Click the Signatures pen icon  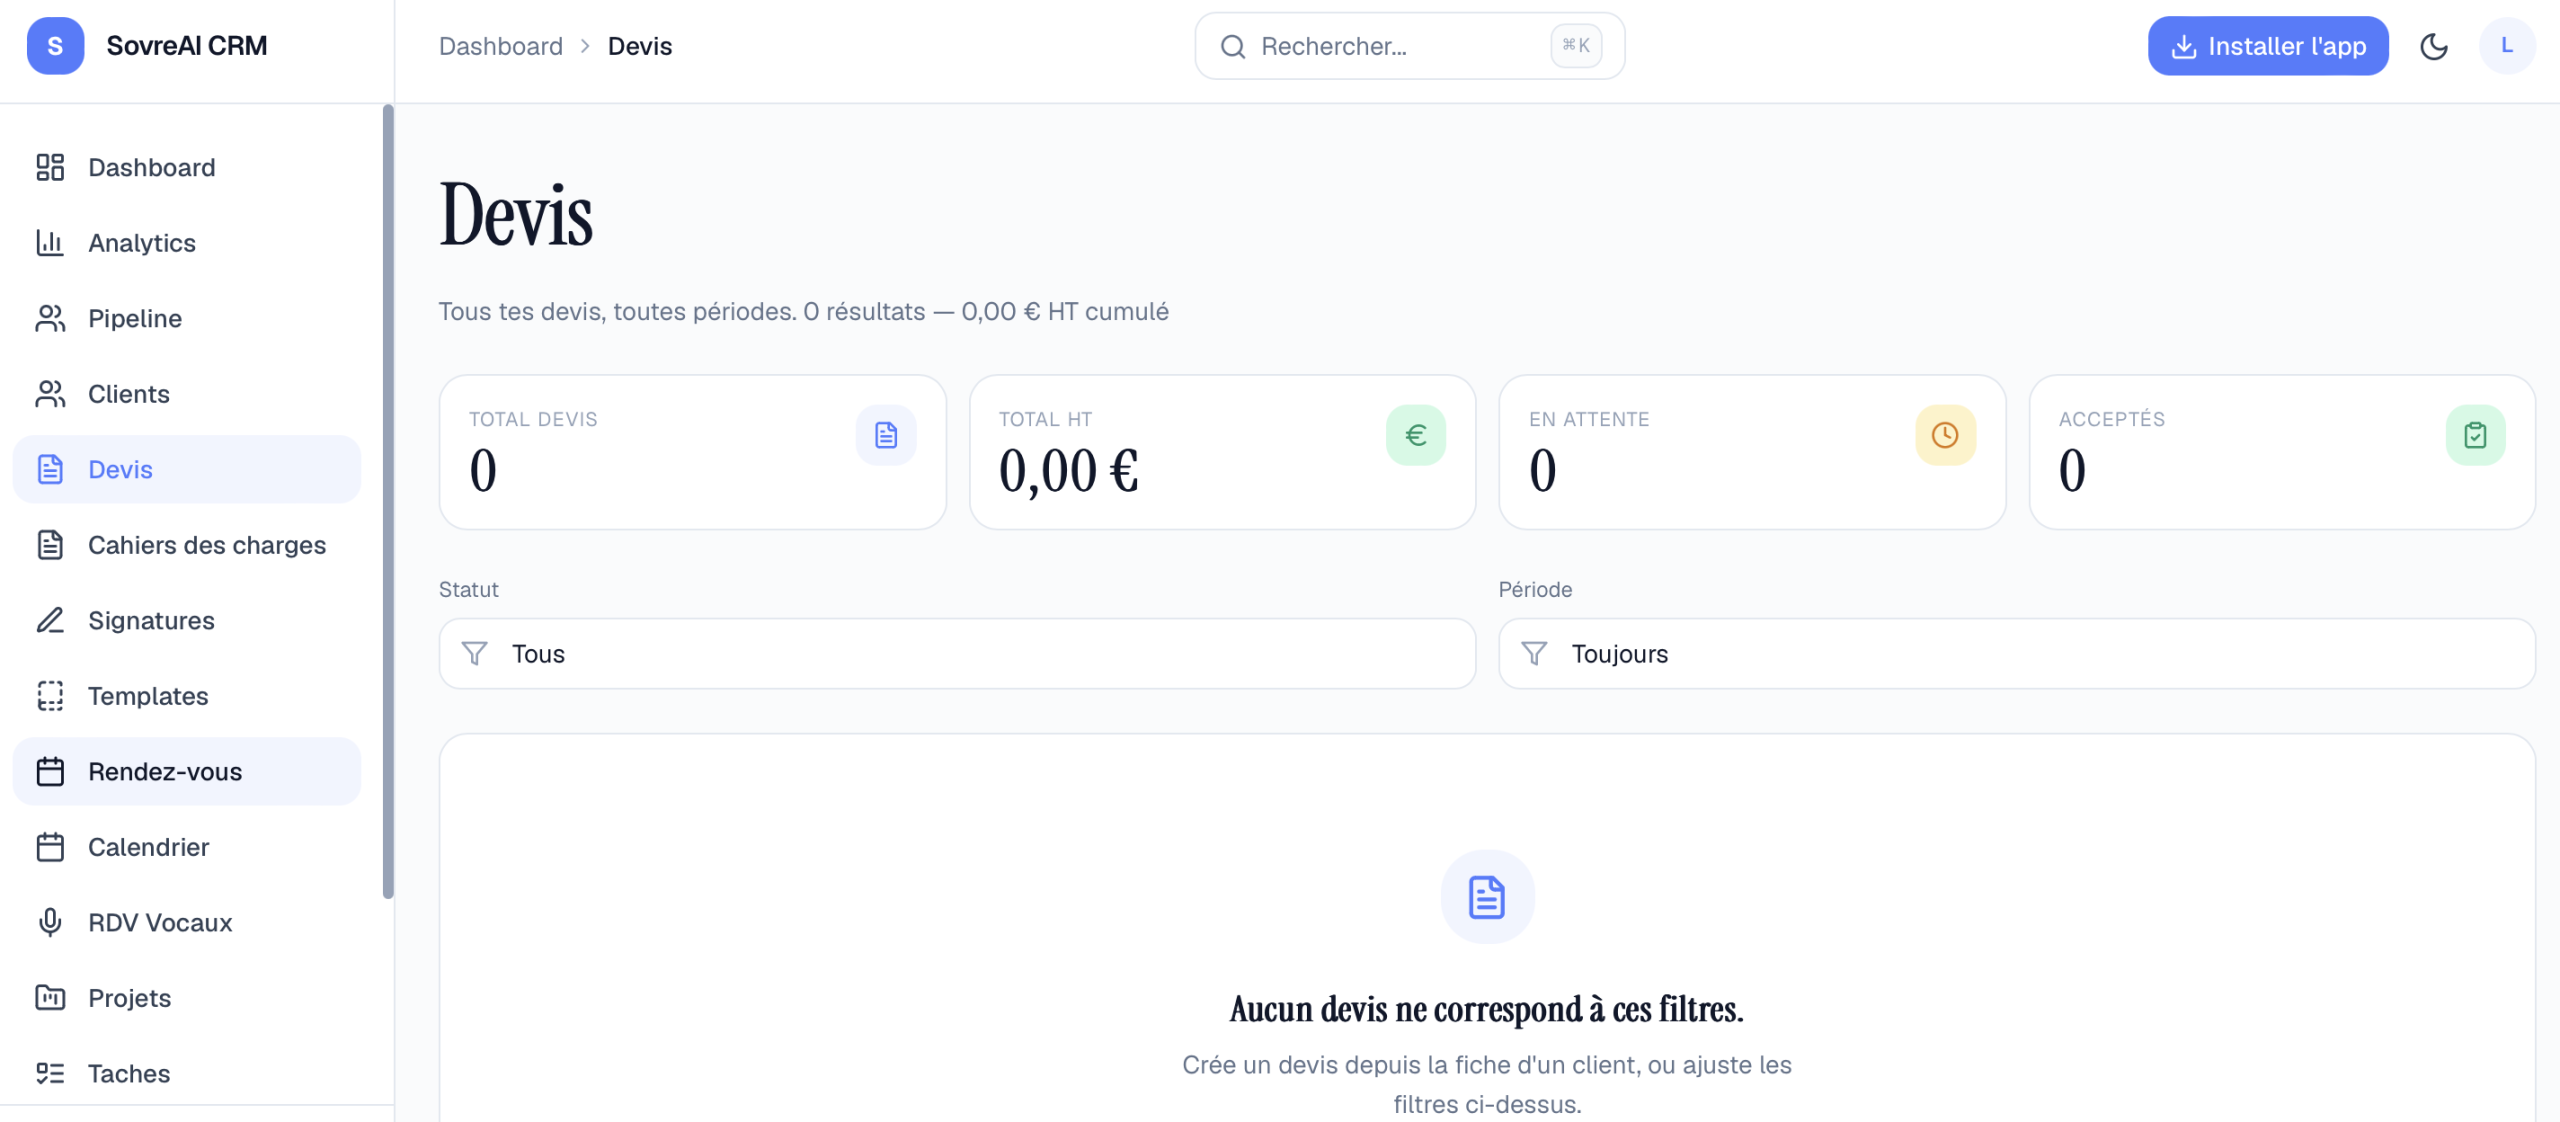pyautogui.click(x=50, y=620)
